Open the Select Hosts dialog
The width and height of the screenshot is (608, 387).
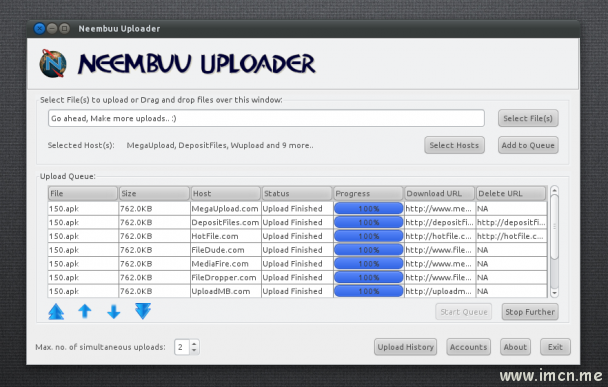coord(454,145)
